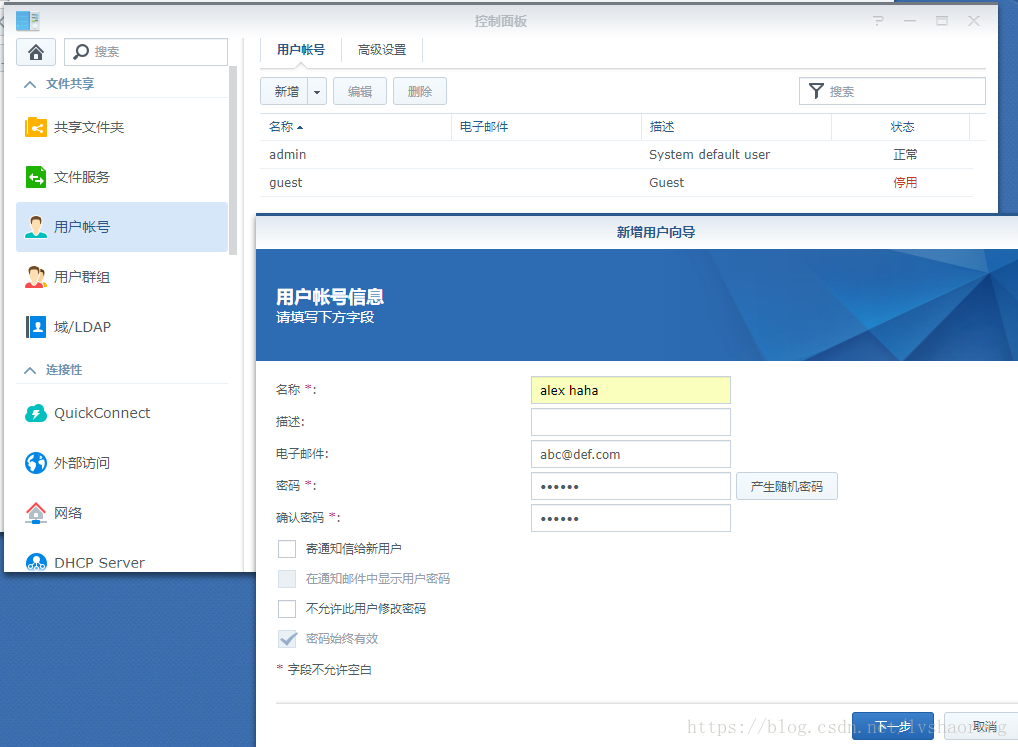Image resolution: width=1018 pixels, height=747 pixels.
Task: Enable 寄通知信给新用户 checkbox
Action: 287,549
